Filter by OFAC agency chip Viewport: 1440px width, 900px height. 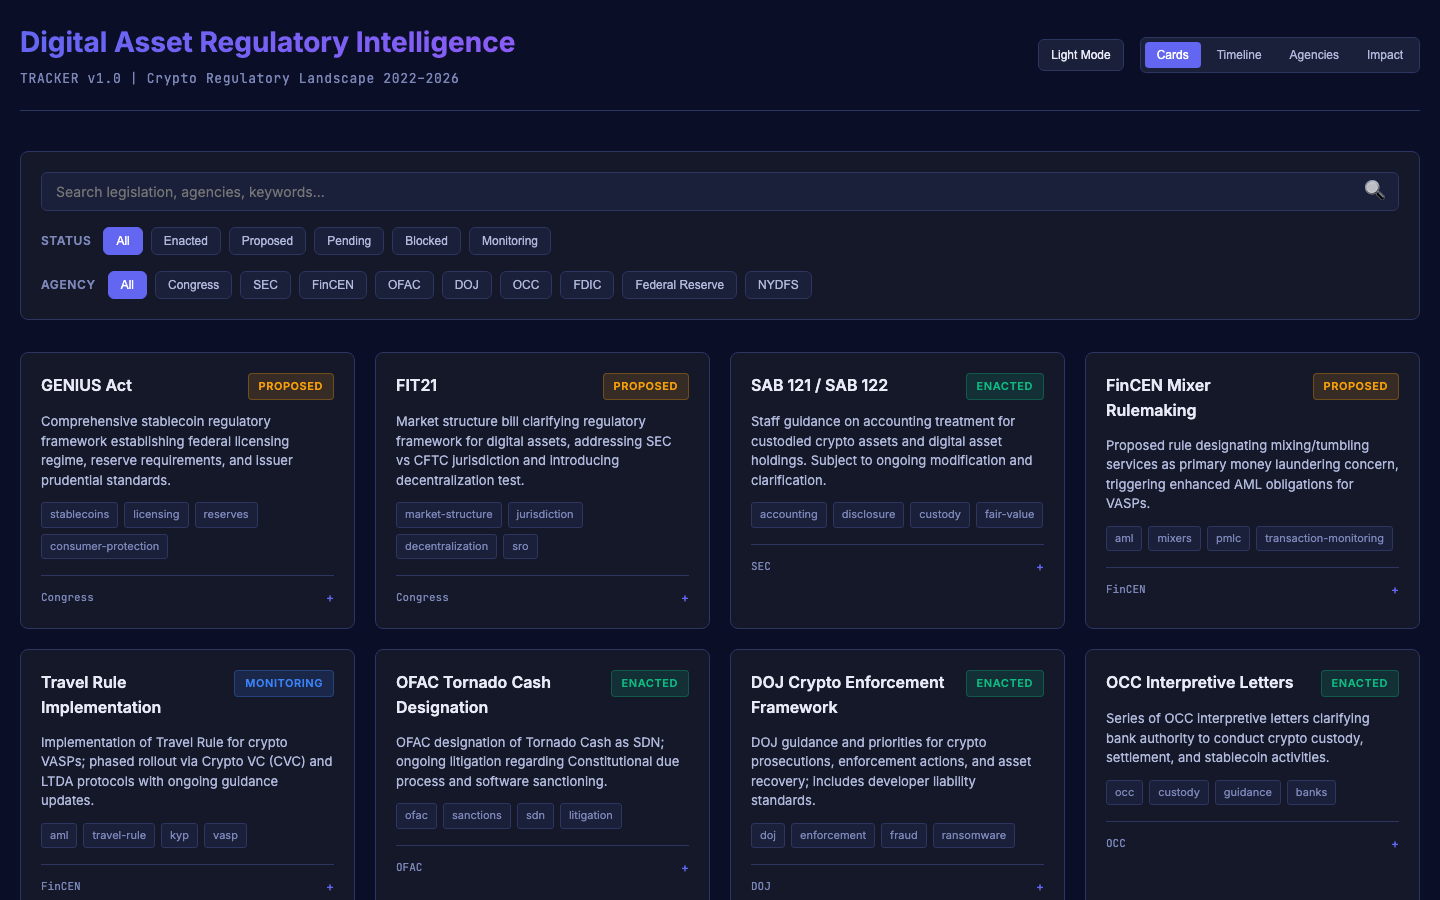point(404,285)
